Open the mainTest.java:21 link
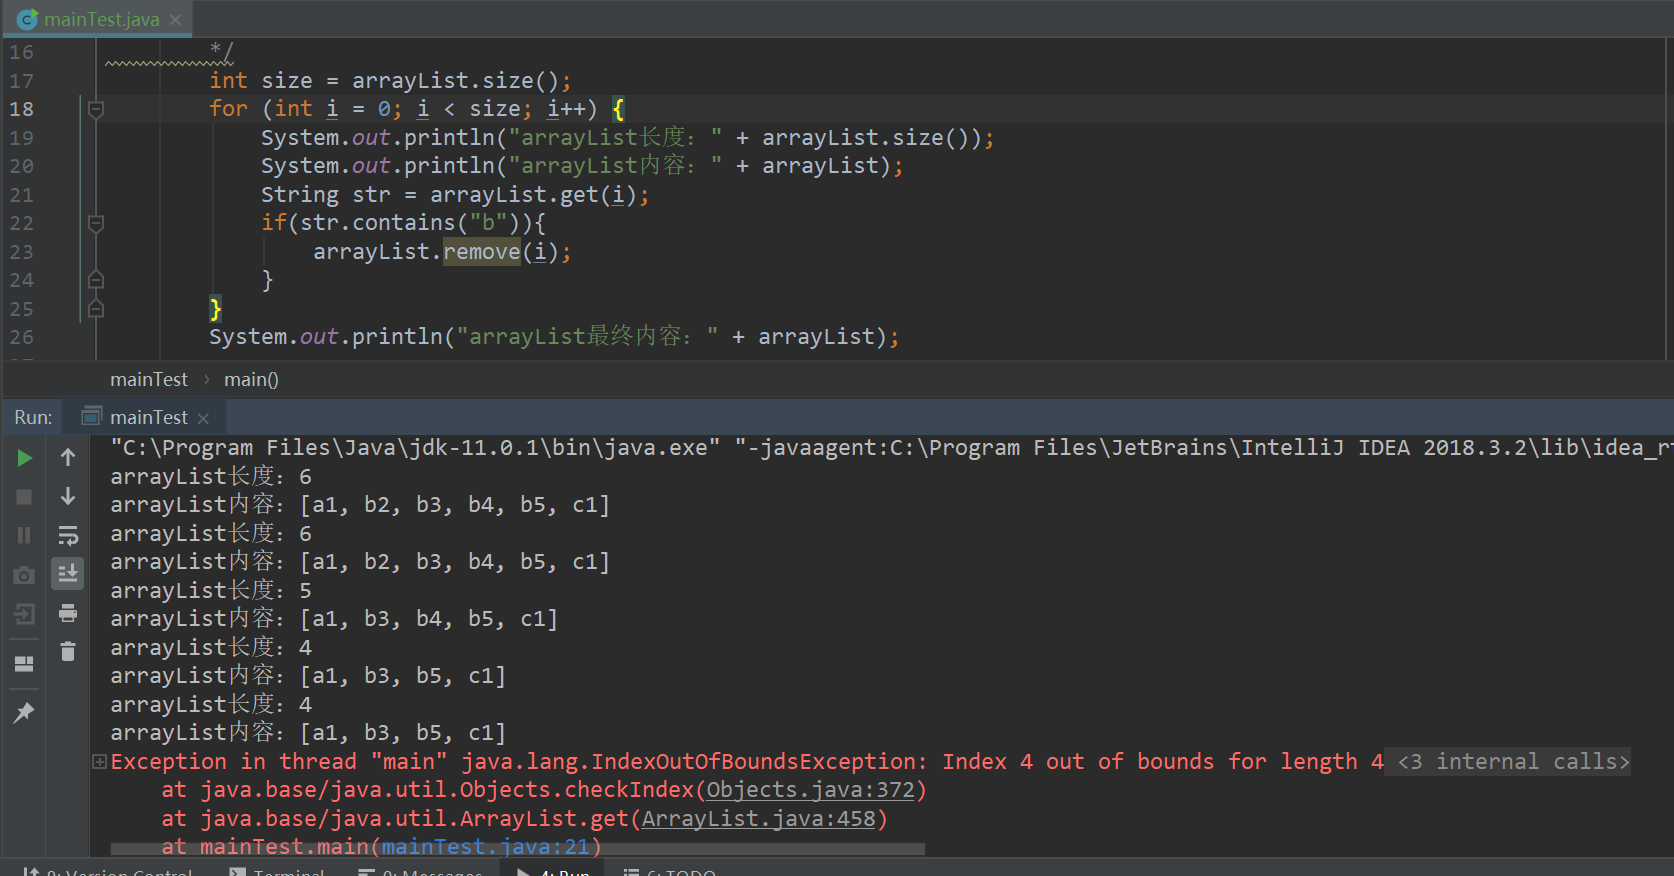 (x=485, y=847)
